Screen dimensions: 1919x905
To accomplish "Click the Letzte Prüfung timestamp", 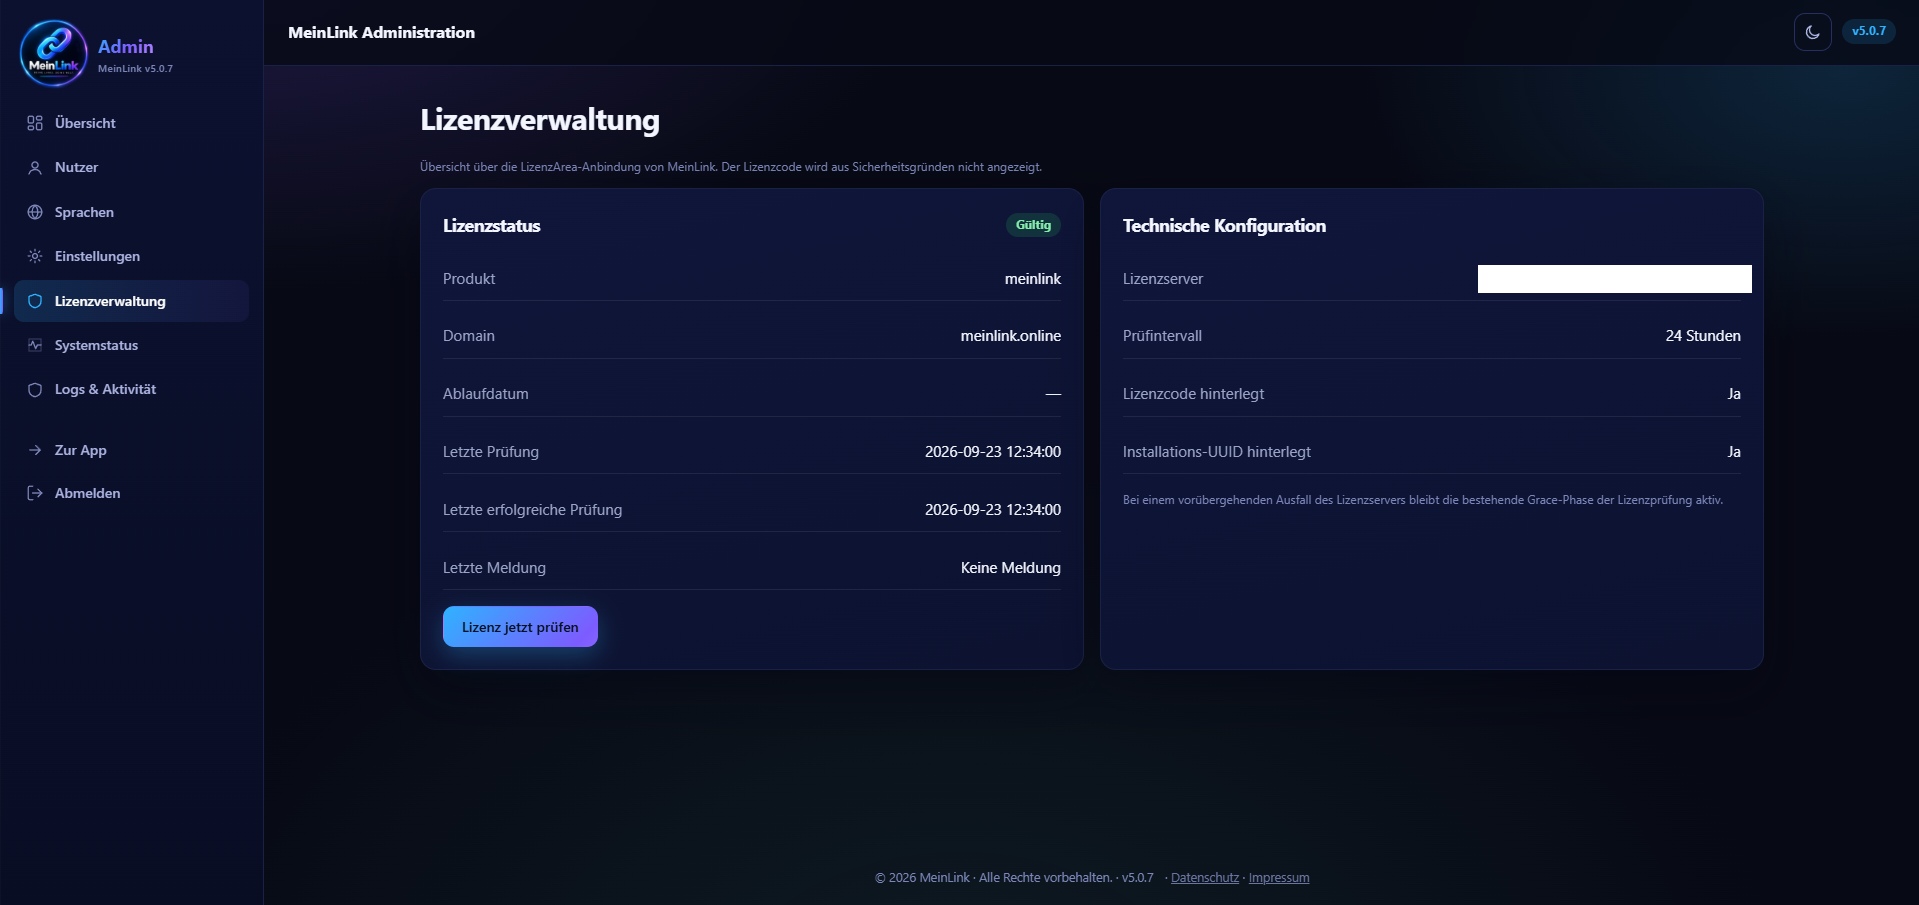I will pos(992,452).
